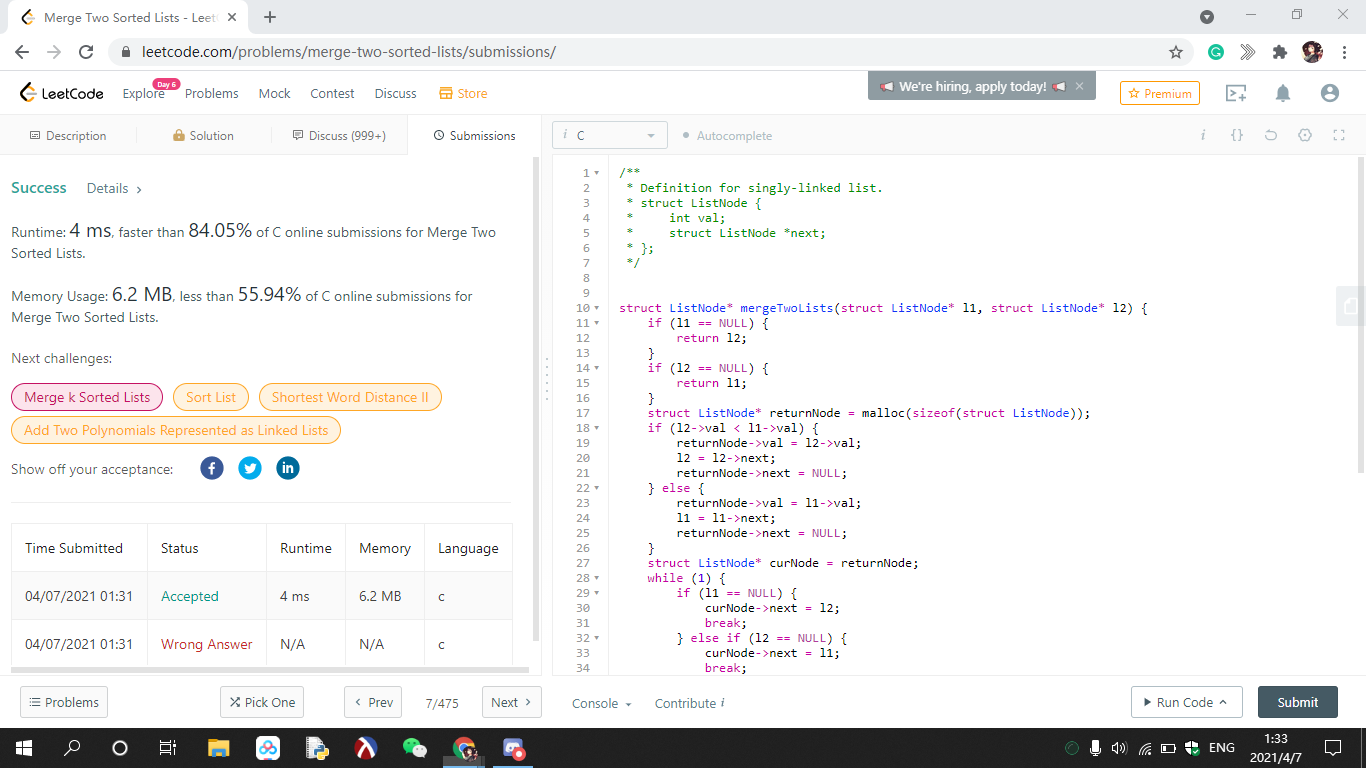Image resolution: width=1366 pixels, height=768 pixels.
Task: Click the Grammarly extension icon
Action: point(1216,52)
